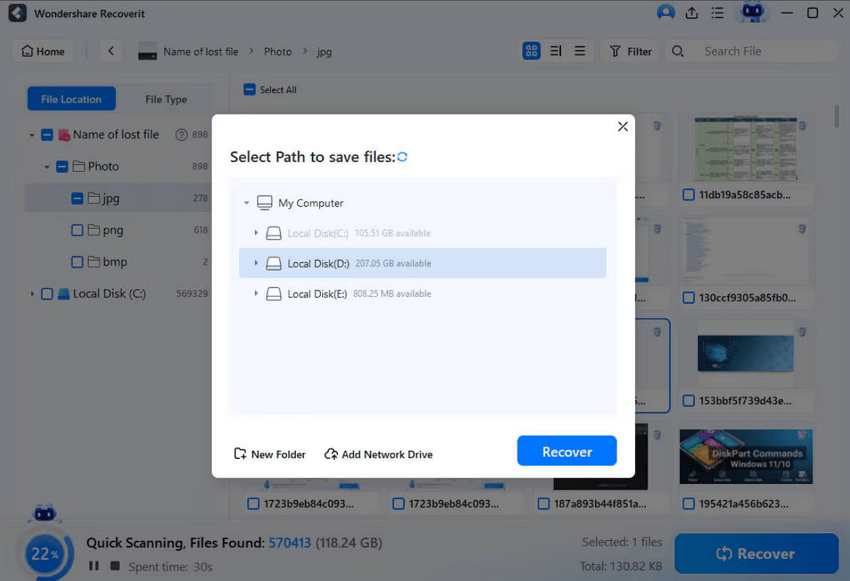The height and width of the screenshot is (581, 850).
Task: Expand Local Disk(E:) in the path dialog
Action: pos(253,293)
